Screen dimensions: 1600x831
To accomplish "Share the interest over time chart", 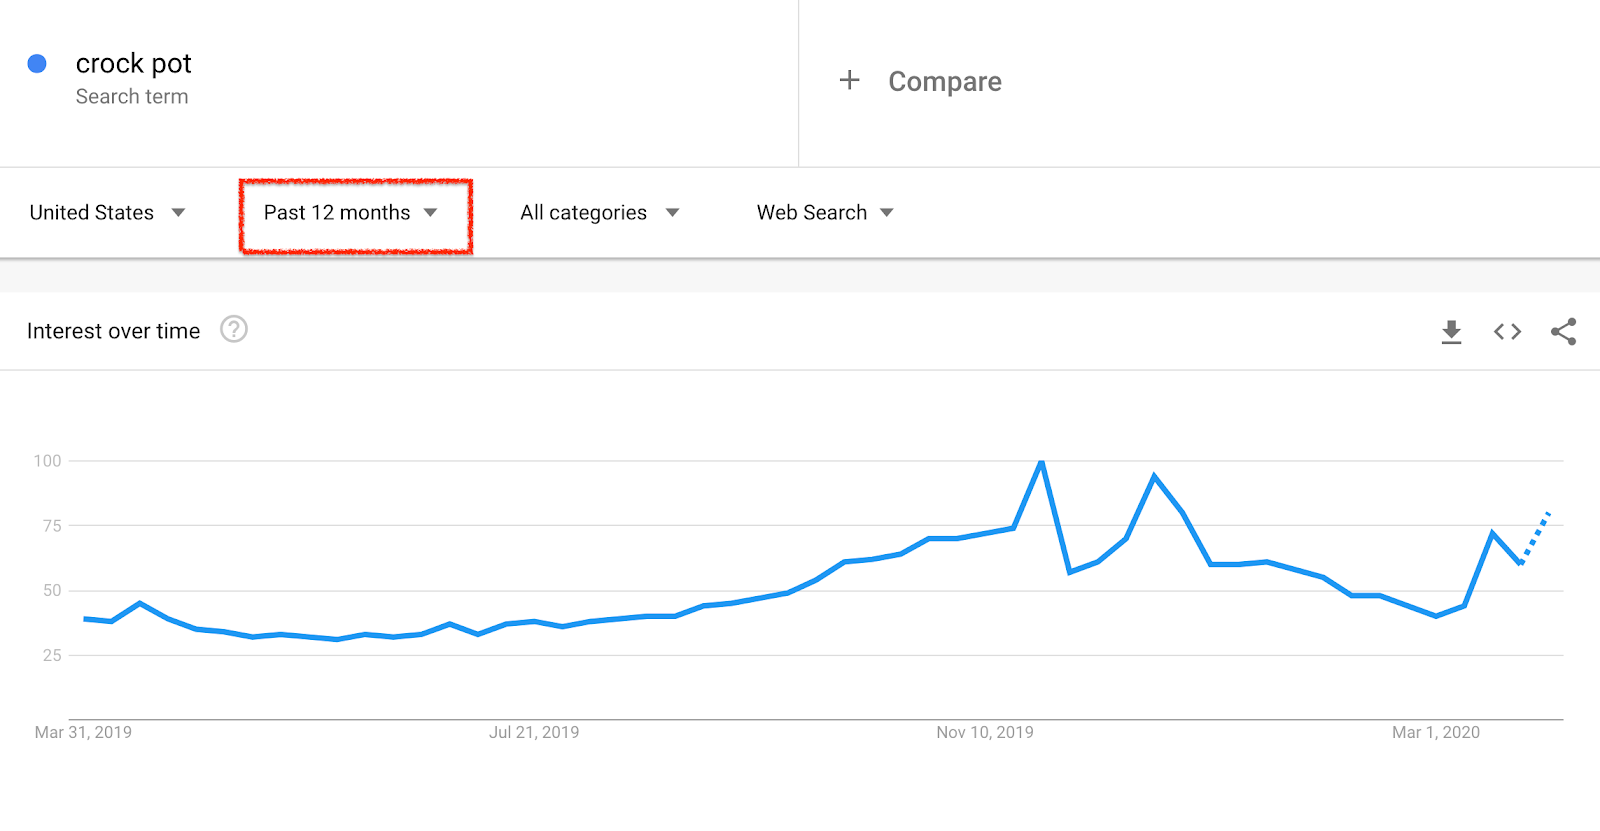I will tap(1563, 332).
